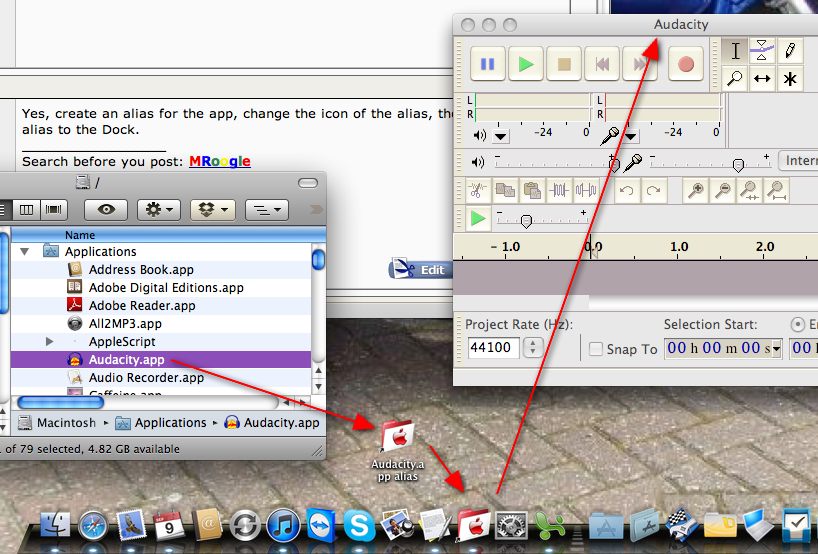
Task: Select the radio button beside Selection Start
Action: click(x=798, y=324)
